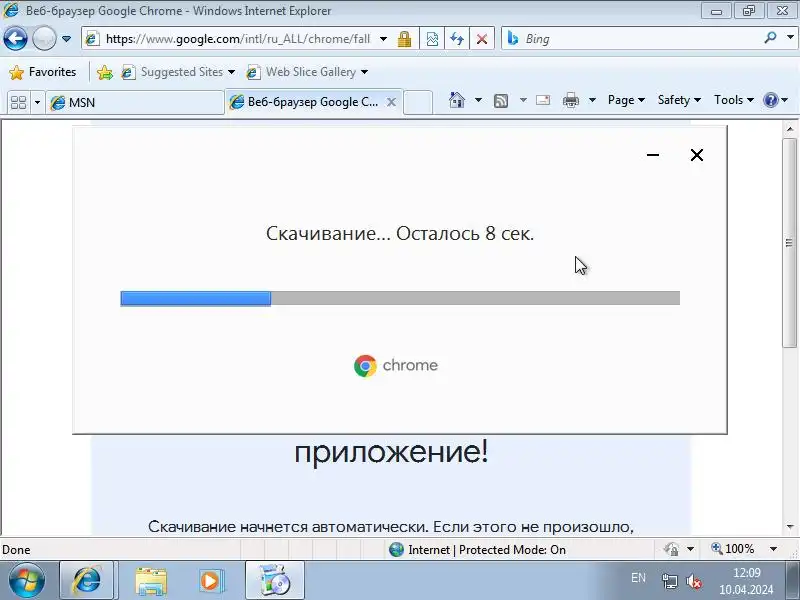Image resolution: width=800 pixels, height=600 pixels.
Task: Click the muted volume tray icon
Action: (x=694, y=581)
